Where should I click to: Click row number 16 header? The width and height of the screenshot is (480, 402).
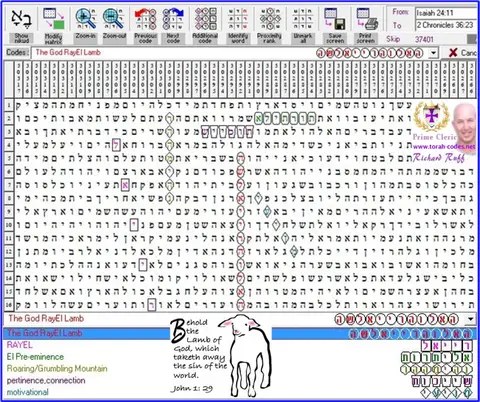[x=9, y=304]
